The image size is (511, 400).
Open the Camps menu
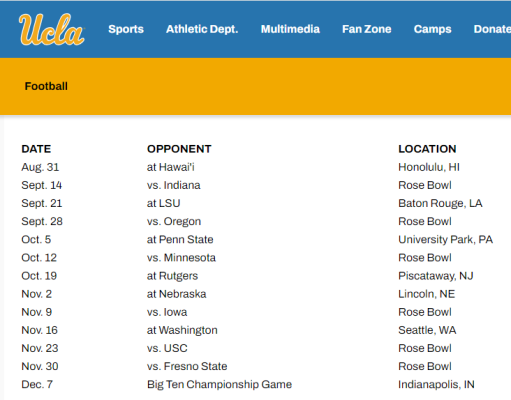tap(433, 29)
